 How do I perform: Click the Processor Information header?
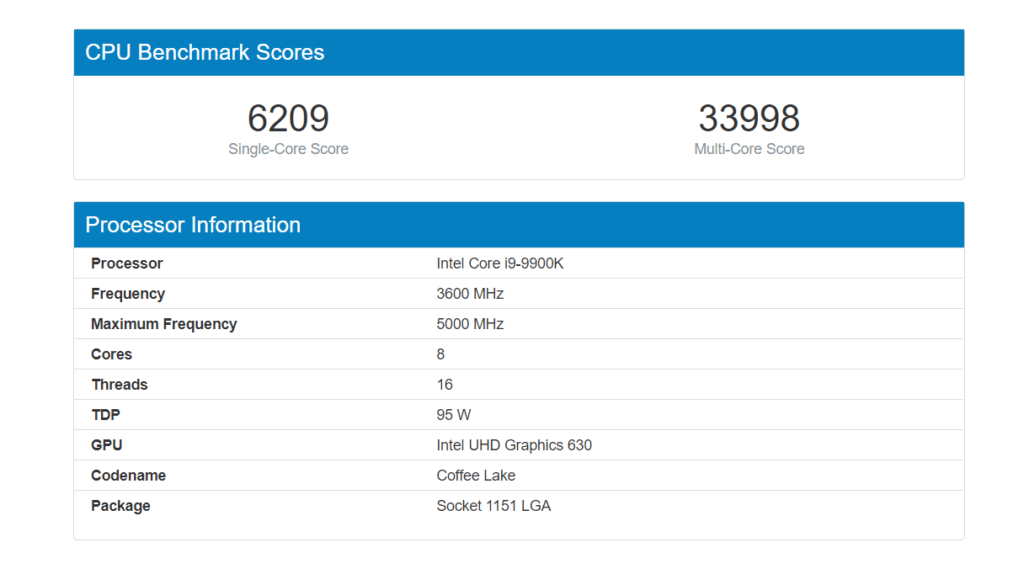pyautogui.click(x=193, y=225)
